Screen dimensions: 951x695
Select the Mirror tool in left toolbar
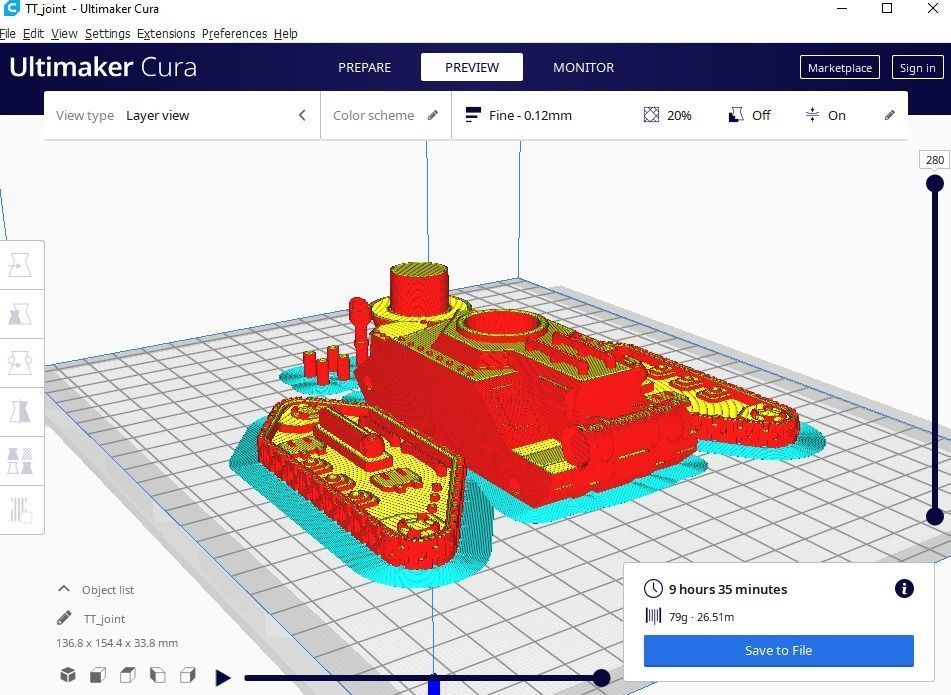point(20,412)
